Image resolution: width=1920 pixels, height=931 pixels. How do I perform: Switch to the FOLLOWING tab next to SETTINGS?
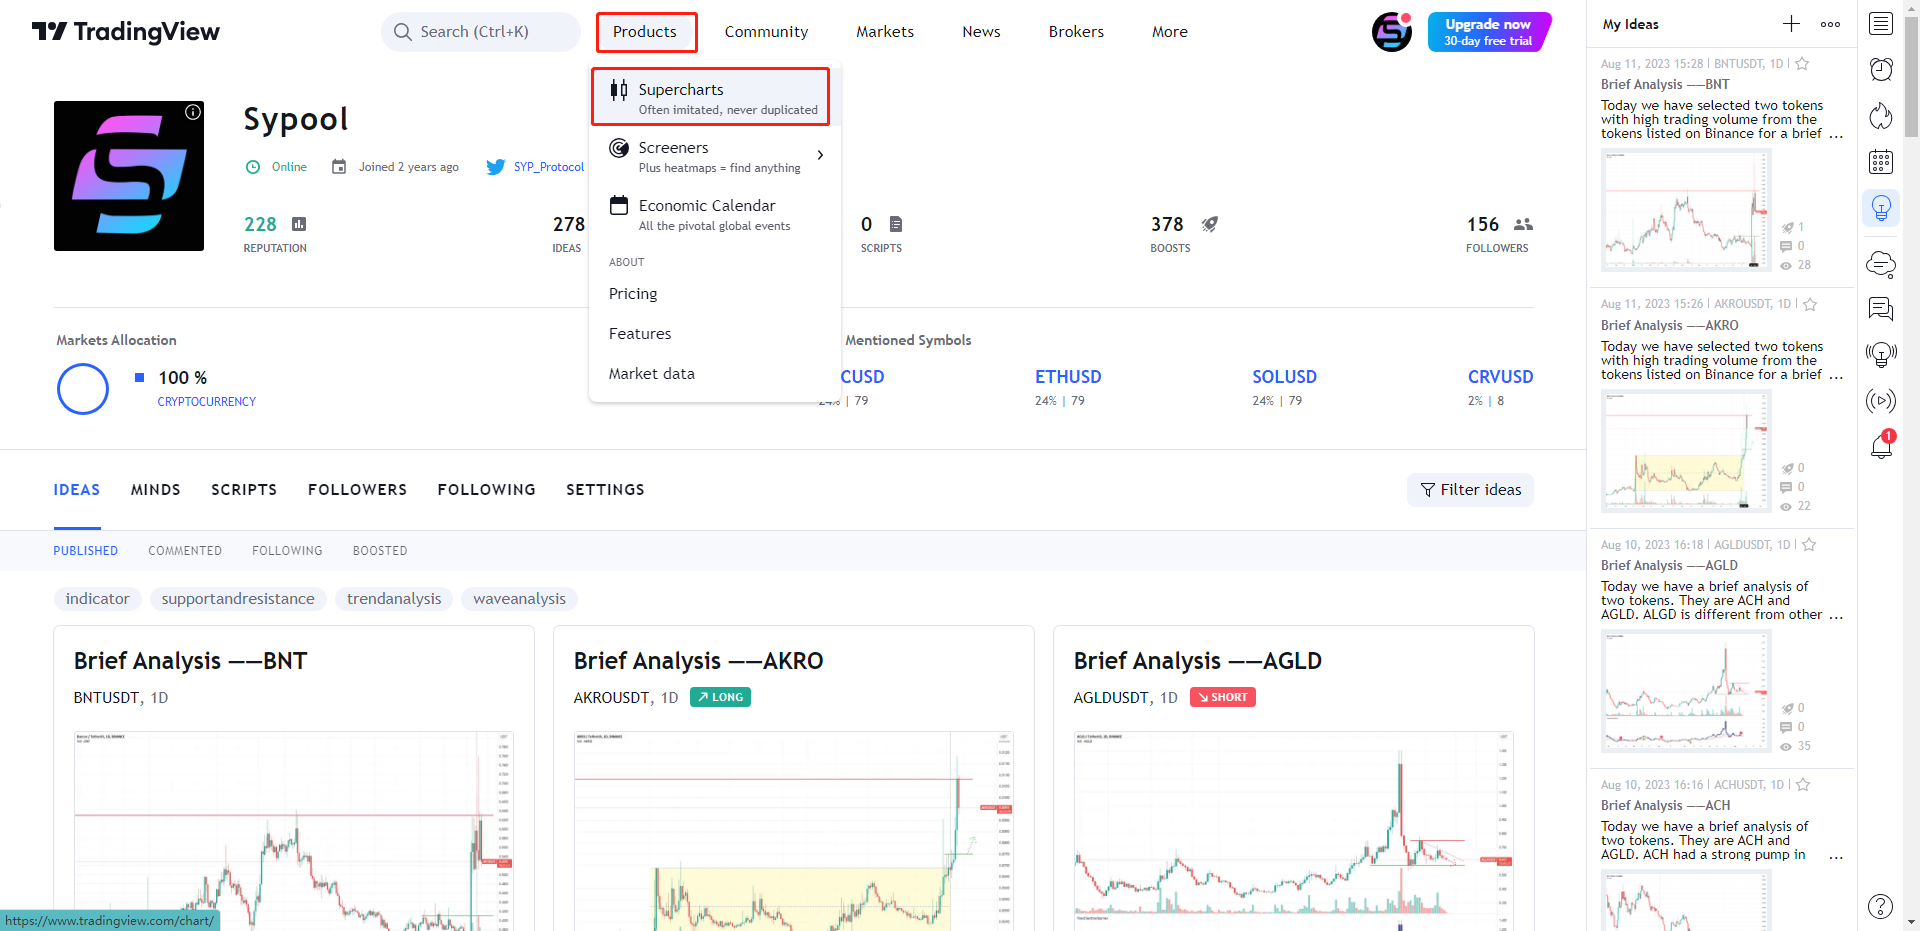(x=486, y=490)
